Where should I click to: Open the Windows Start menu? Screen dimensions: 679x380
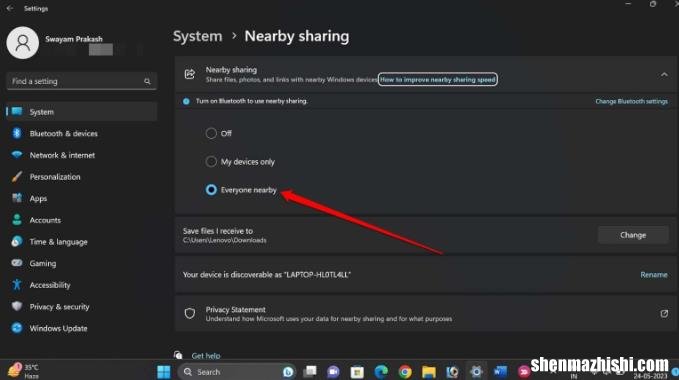click(x=164, y=372)
